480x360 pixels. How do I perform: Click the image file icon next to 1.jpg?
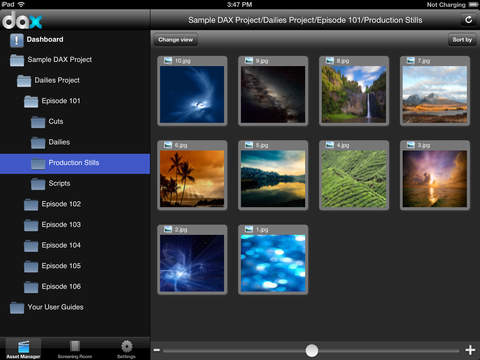tap(249, 229)
